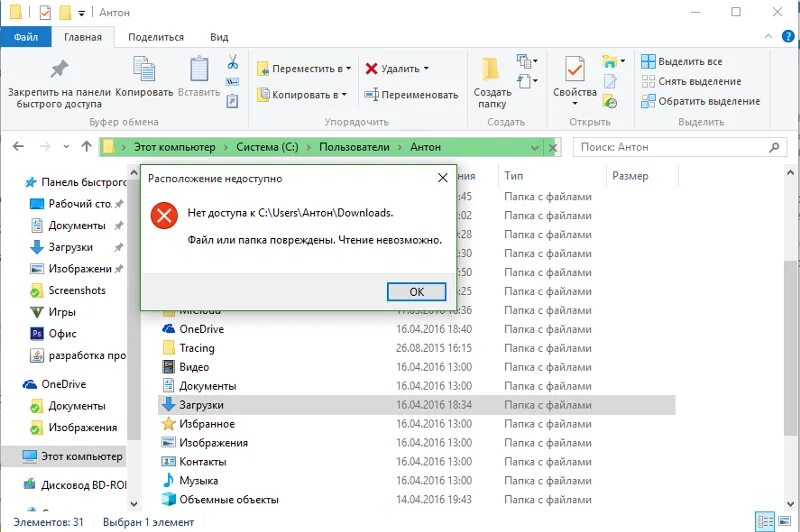Open the Поделиться ribbon tab
The height and width of the screenshot is (532, 800).
(156, 37)
